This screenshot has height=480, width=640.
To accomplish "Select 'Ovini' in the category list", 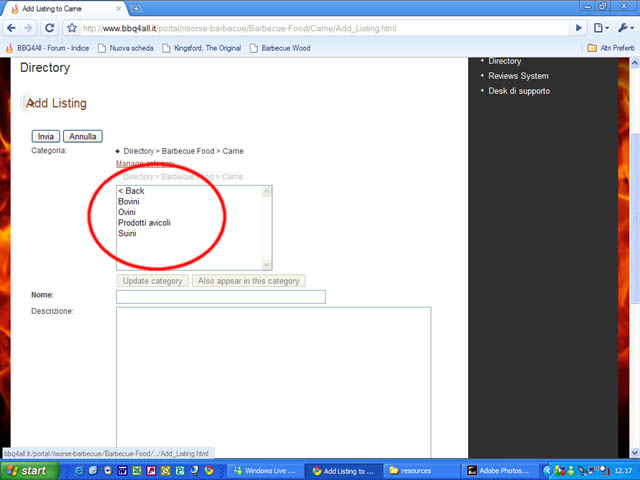I will click(189, 212).
